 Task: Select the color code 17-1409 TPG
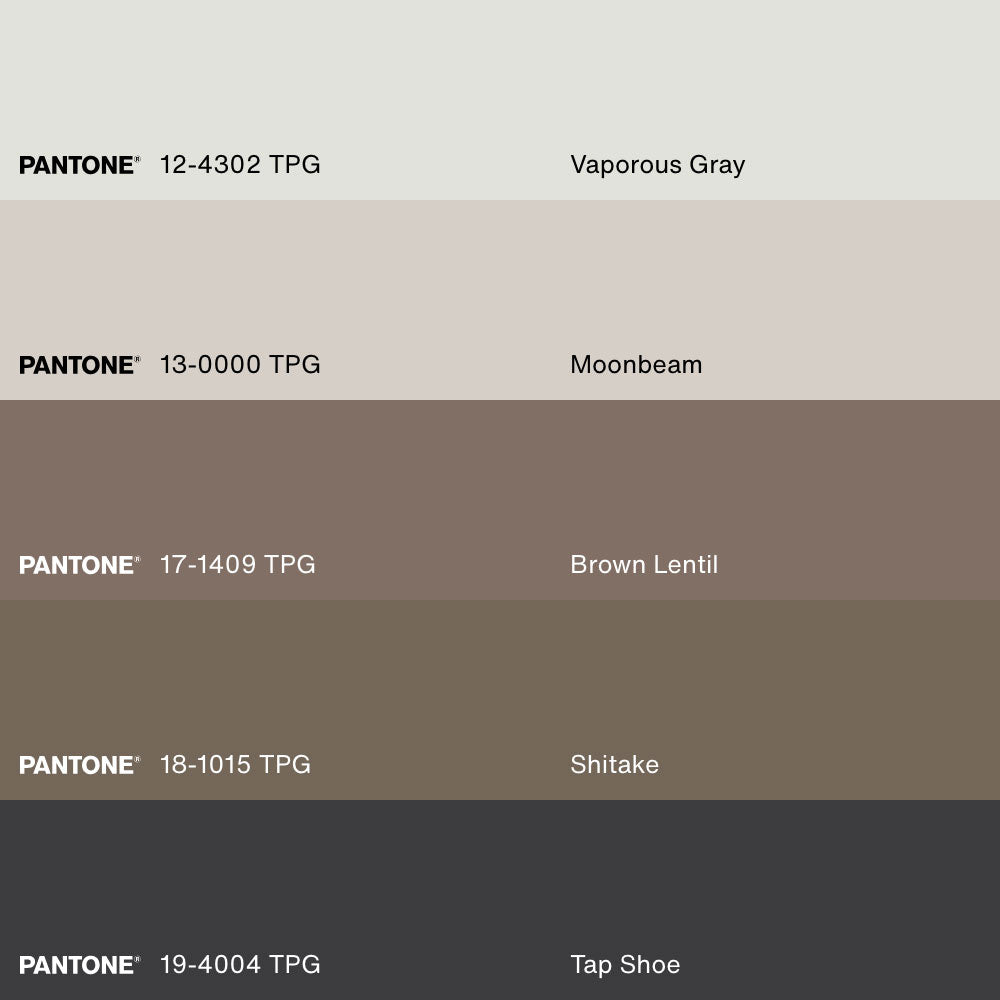pyautogui.click(x=237, y=565)
